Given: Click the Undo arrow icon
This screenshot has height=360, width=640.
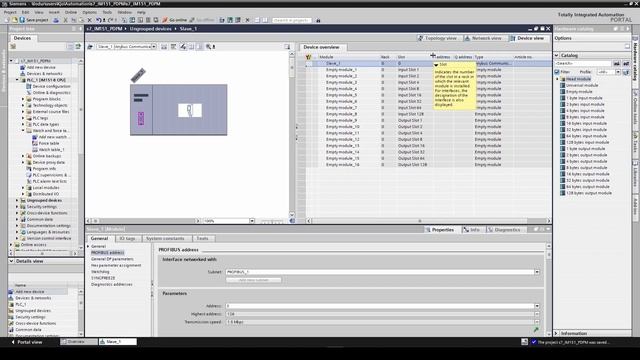Looking at the screenshot, I should [x=98, y=20].
